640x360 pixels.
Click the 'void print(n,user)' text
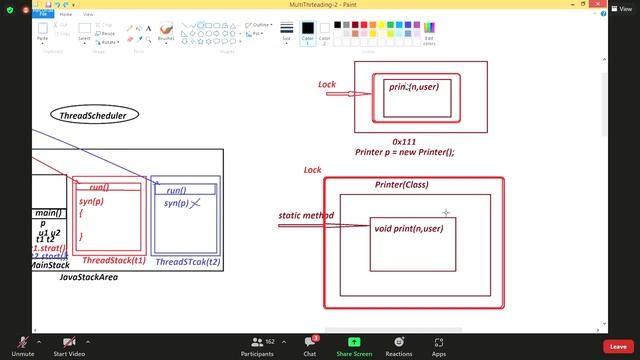[409, 229]
